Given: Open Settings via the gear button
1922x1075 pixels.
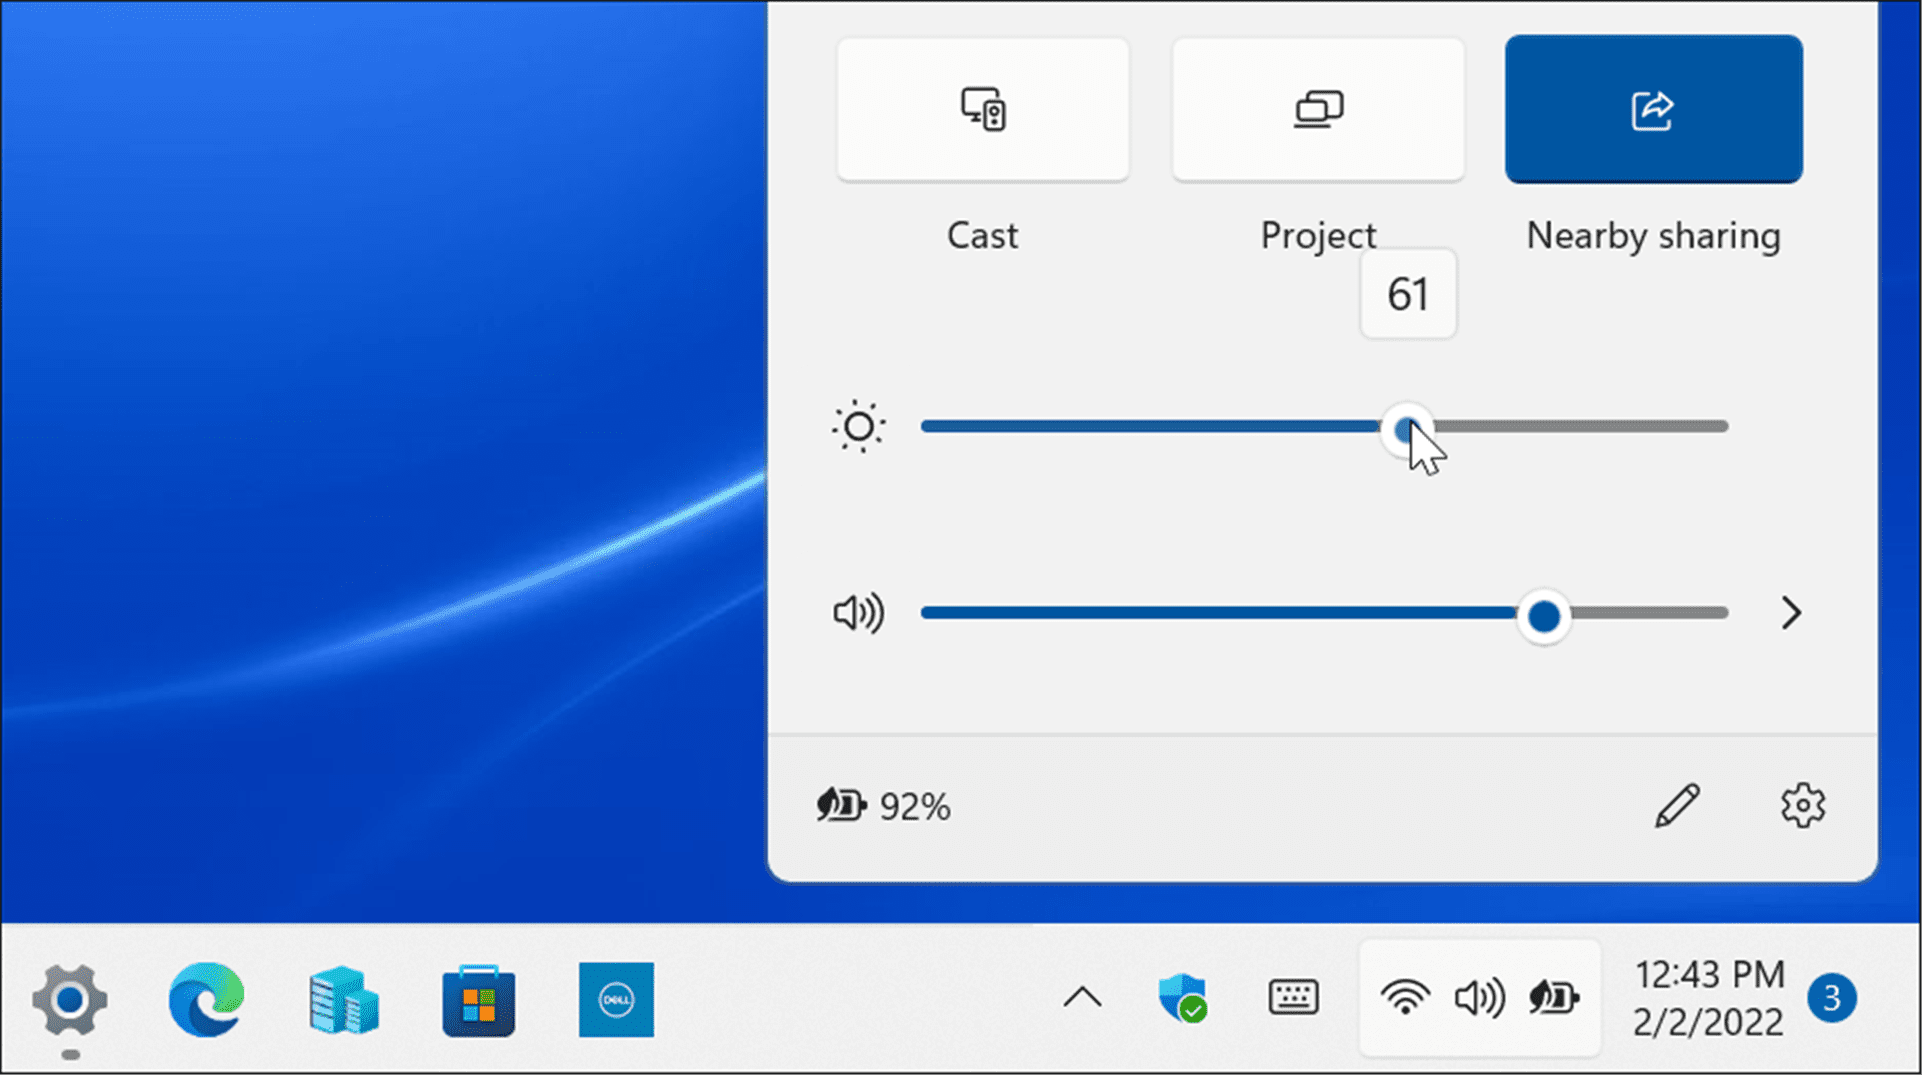Looking at the screenshot, I should point(1802,805).
